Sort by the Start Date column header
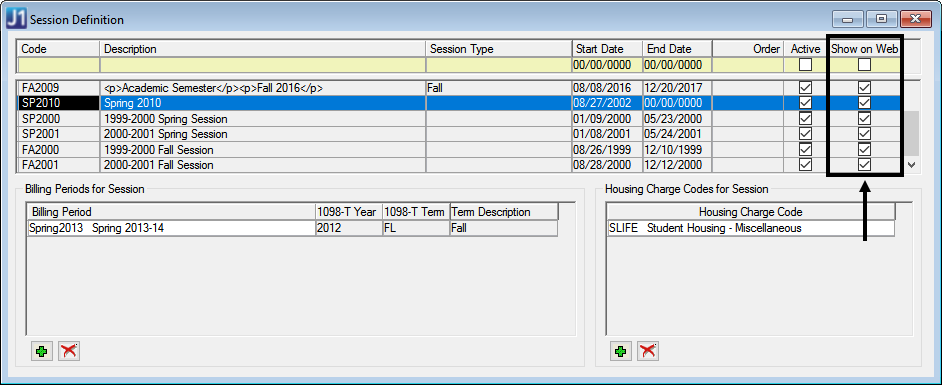The image size is (942, 385). 607,49
